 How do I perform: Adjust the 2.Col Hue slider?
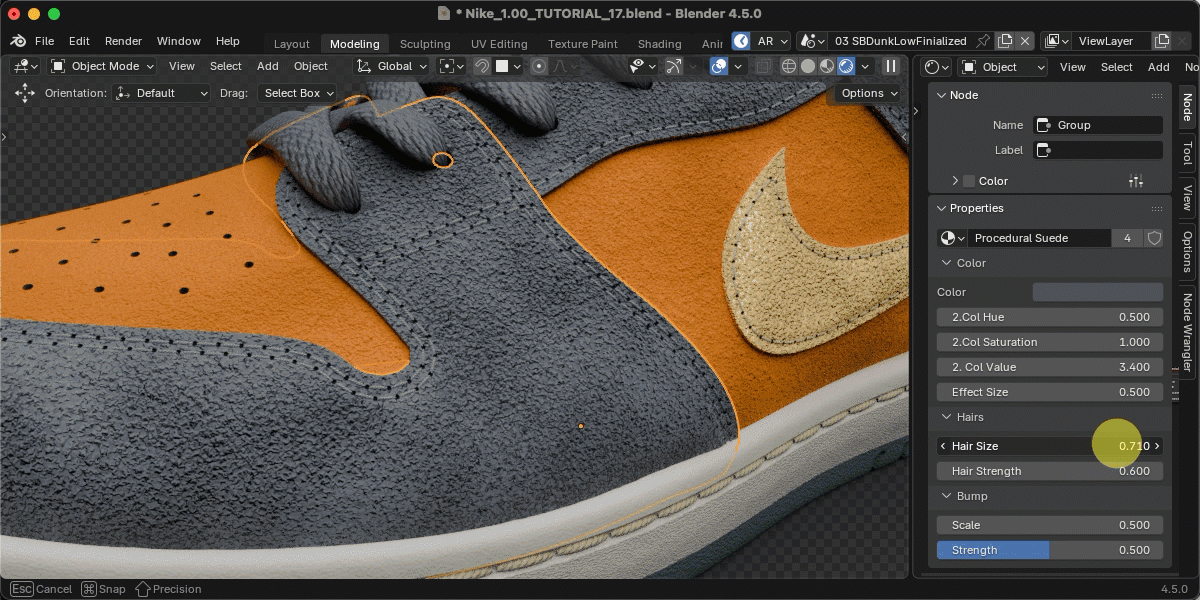tap(1050, 317)
